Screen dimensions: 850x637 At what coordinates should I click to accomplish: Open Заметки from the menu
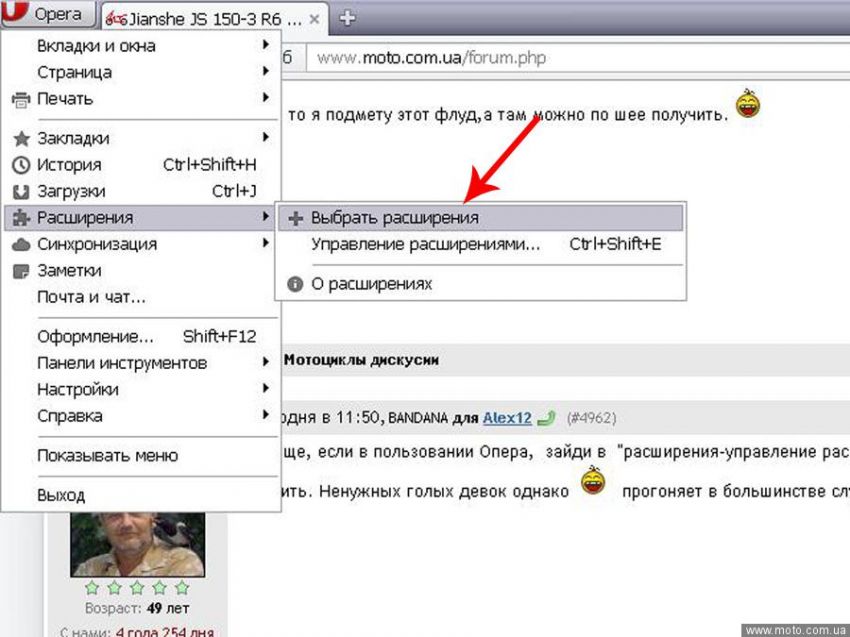142,271
